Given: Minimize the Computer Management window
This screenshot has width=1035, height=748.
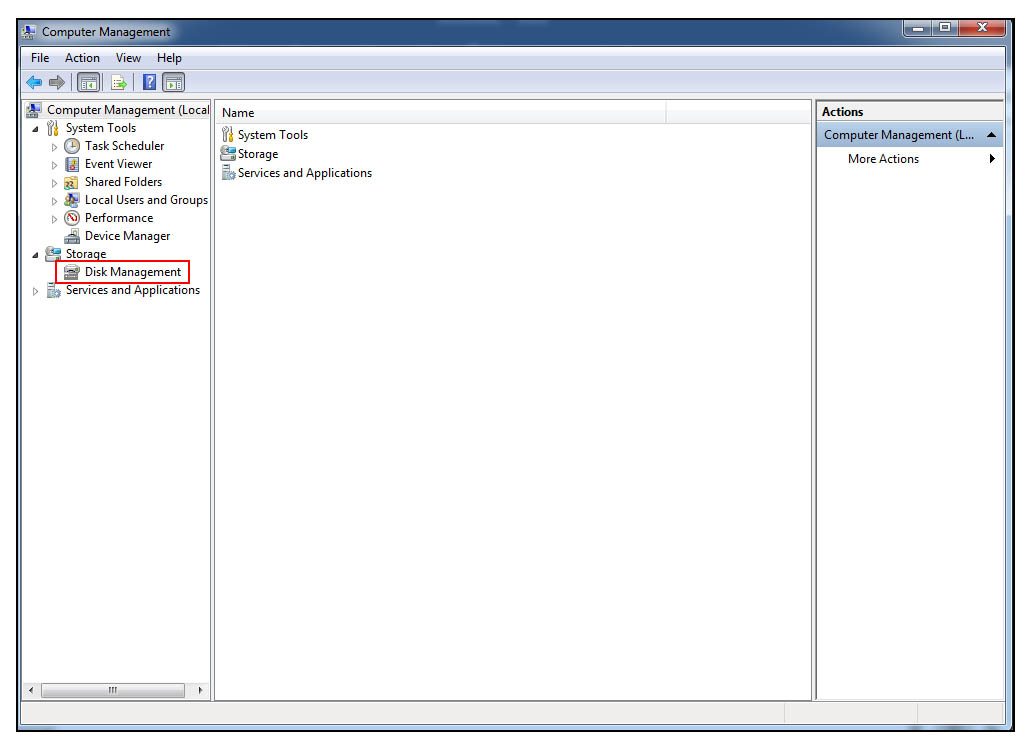Looking at the screenshot, I should pyautogui.click(x=918, y=28).
